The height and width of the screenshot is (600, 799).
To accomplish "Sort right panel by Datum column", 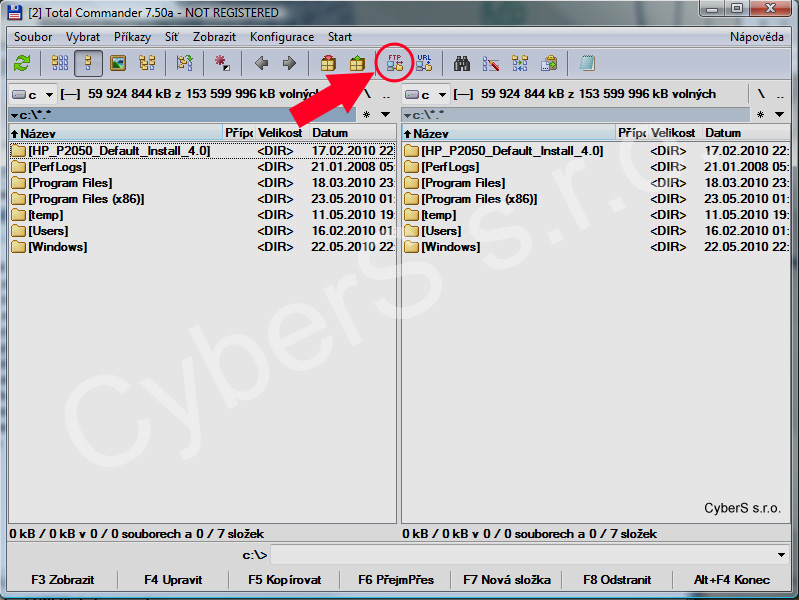I will click(745, 134).
